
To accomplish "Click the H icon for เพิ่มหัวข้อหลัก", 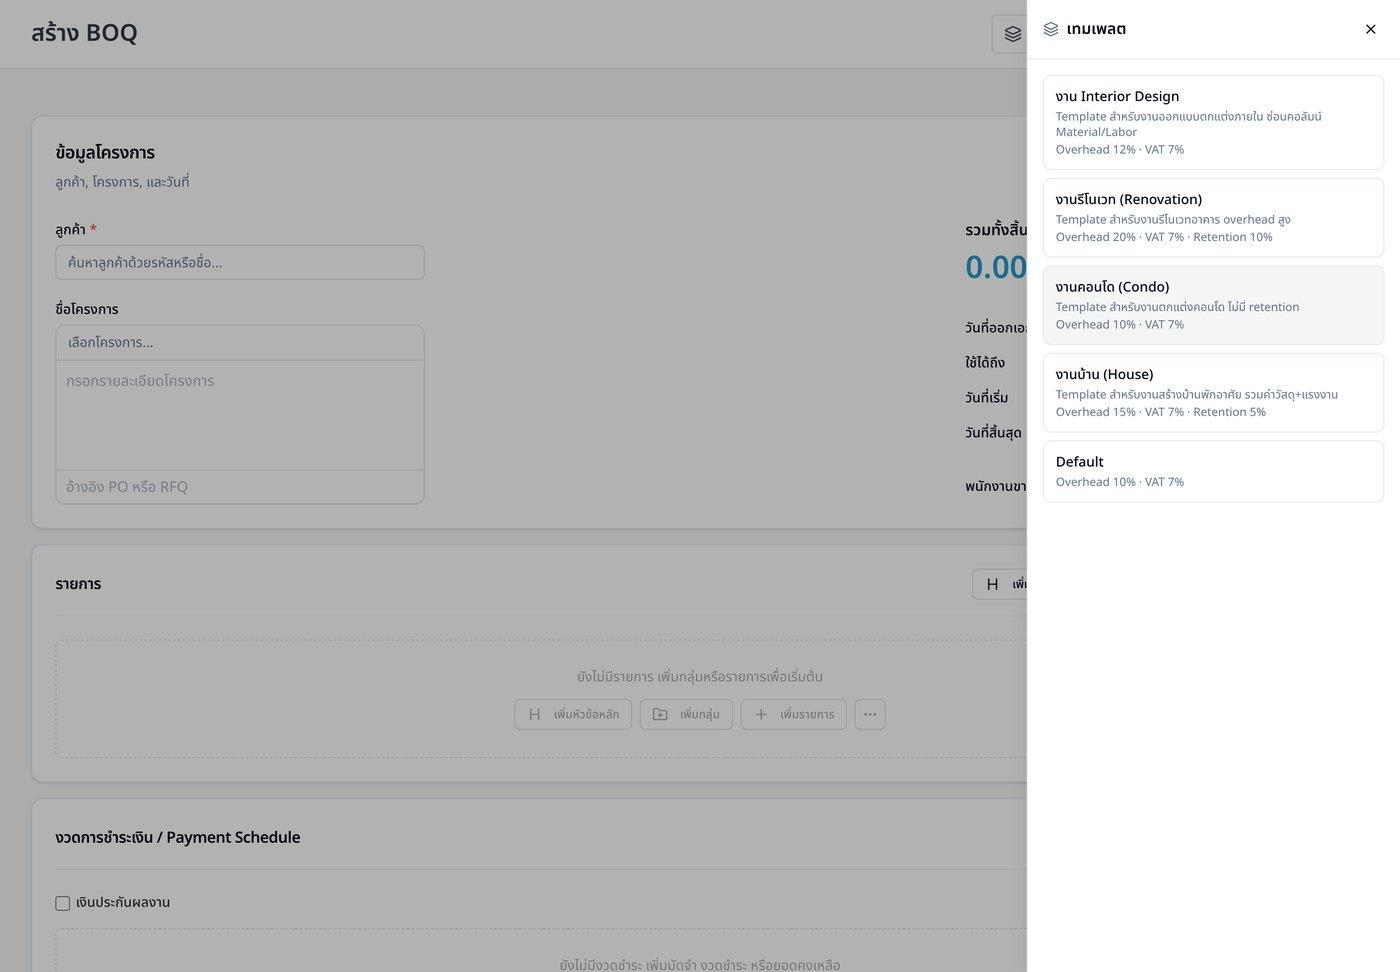I will pyautogui.click(x=534, y=714).
